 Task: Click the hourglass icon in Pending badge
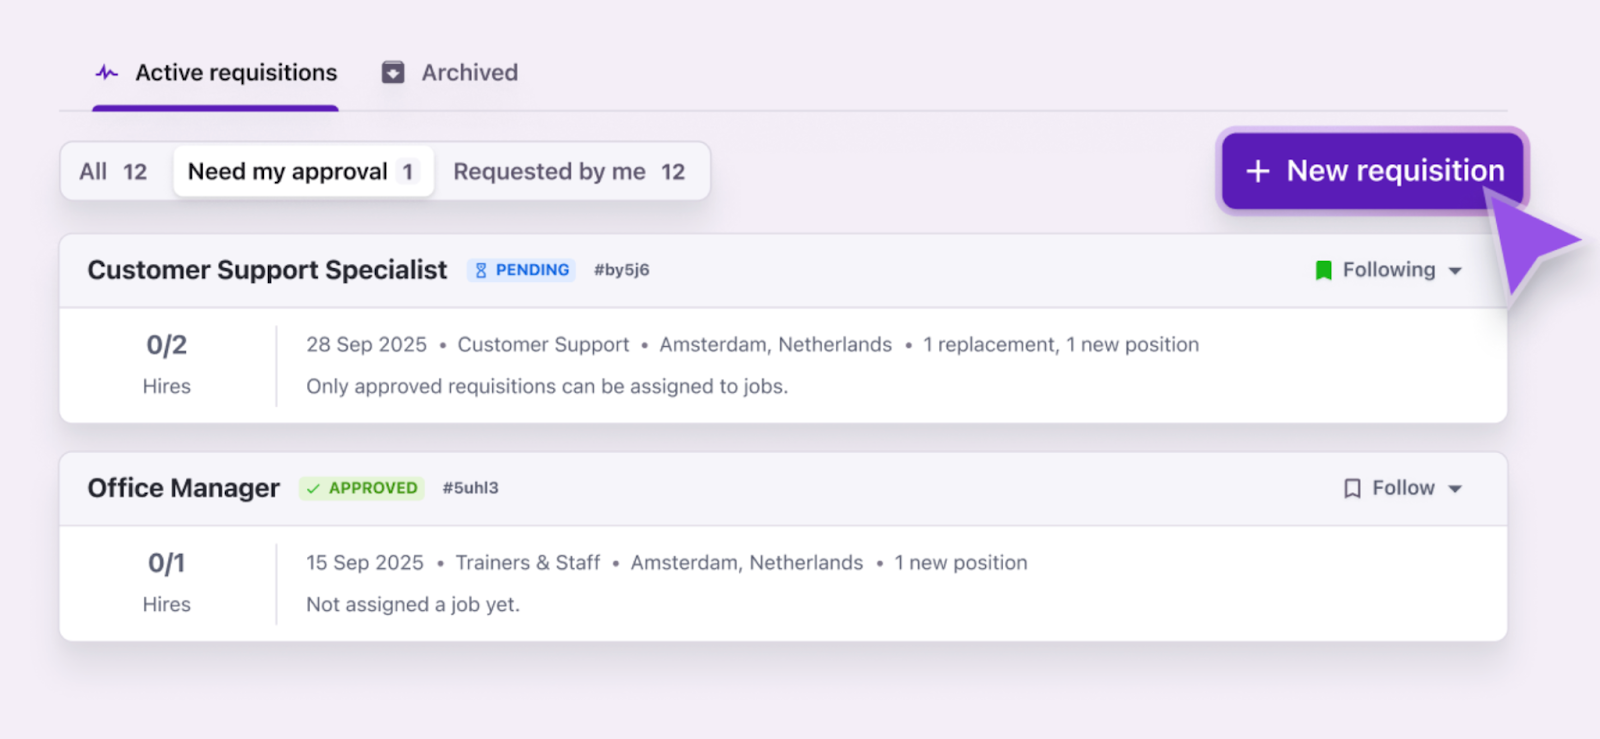coord(481,270)
